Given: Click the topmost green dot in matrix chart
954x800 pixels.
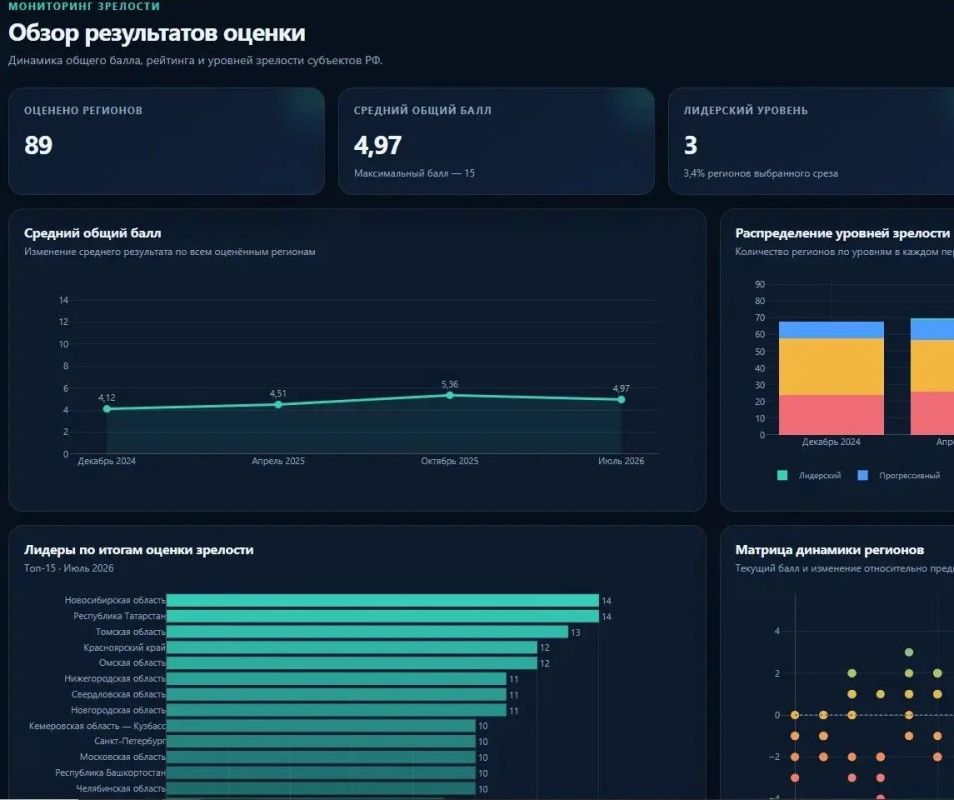Looking at the screenshot, I should [x=909, y=652].
